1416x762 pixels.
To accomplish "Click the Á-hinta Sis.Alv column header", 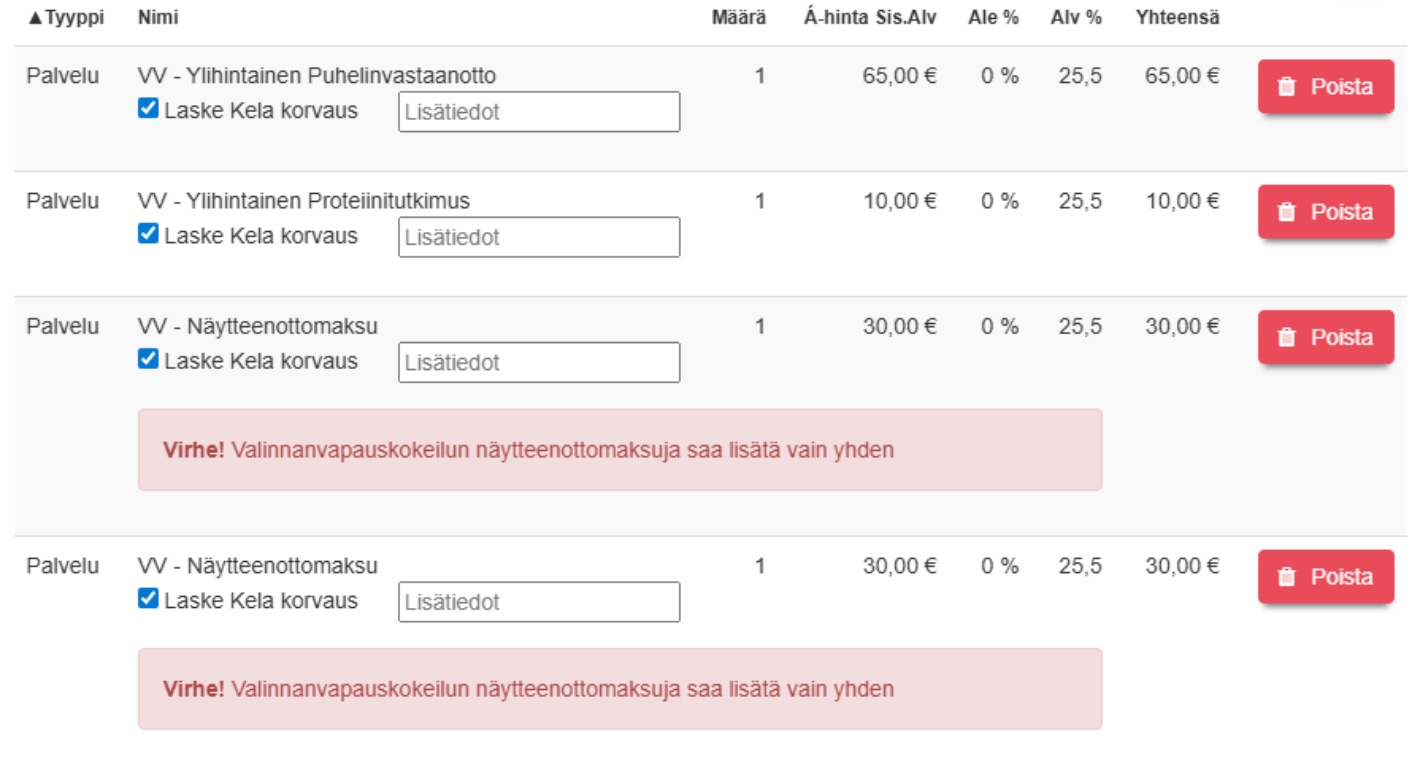I will point(870,18).
